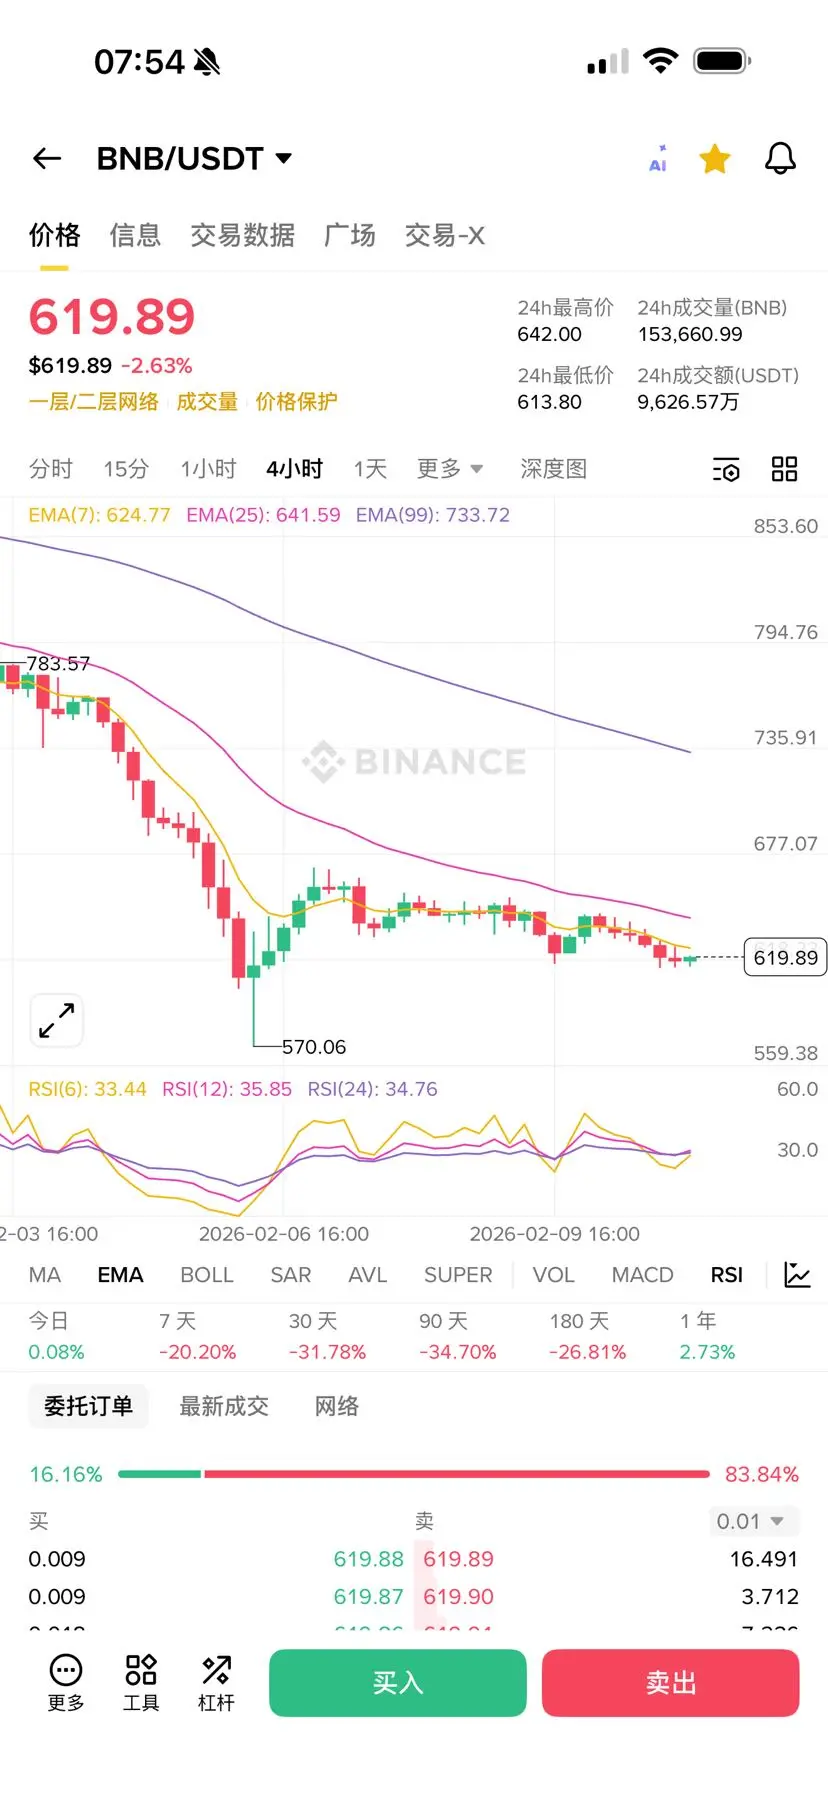
Task: Expand the BNB/USDT pair selector
Action: coord(194,158)
